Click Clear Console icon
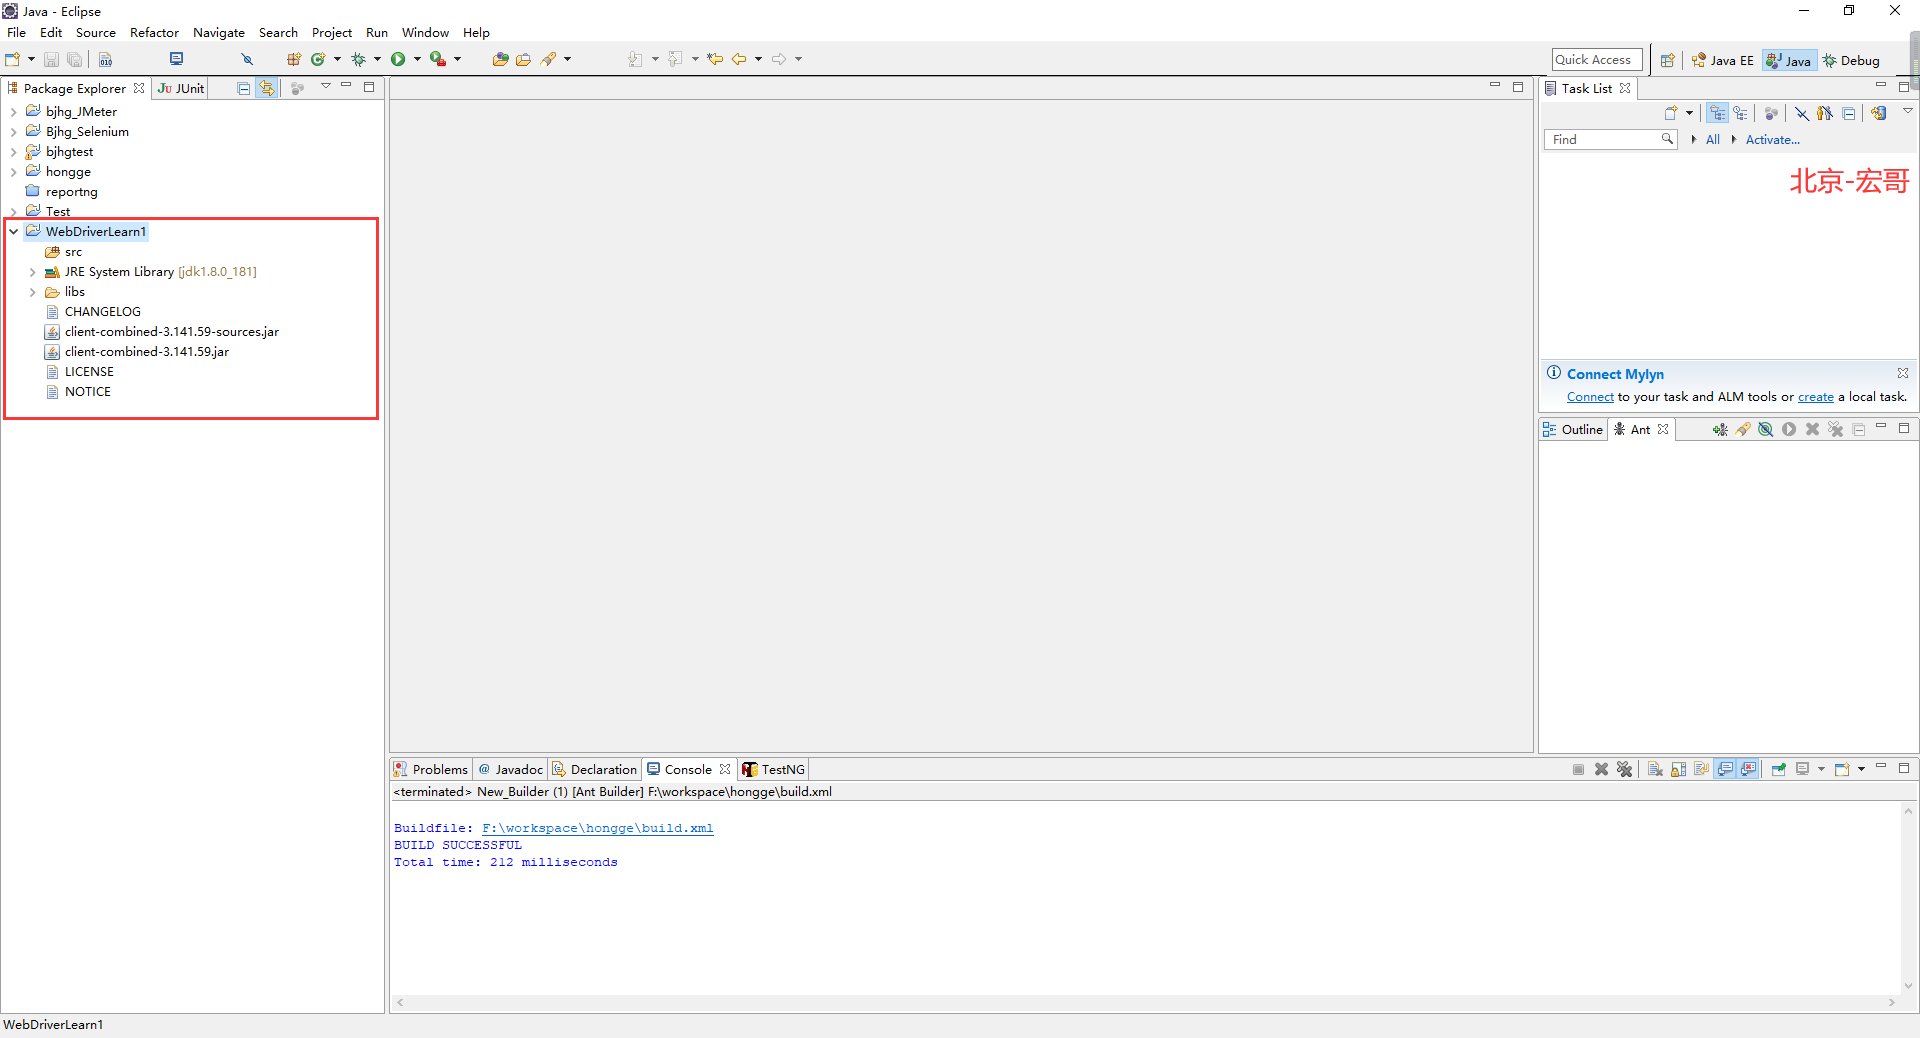Viewport: 1920px width, 1038px height. click(x=1655, y=769)
